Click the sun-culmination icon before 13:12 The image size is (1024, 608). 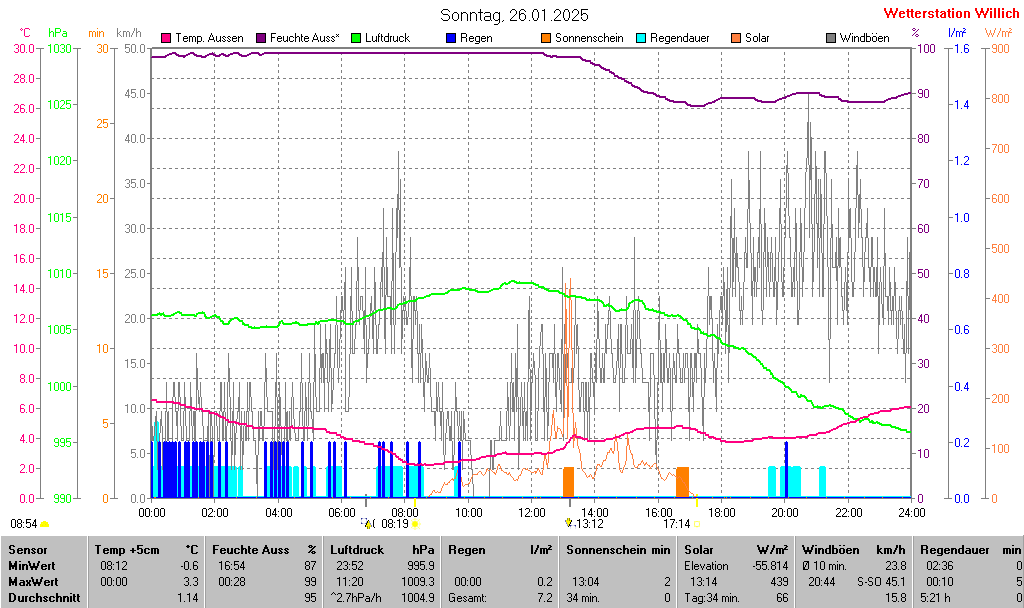tap(569, 523)
